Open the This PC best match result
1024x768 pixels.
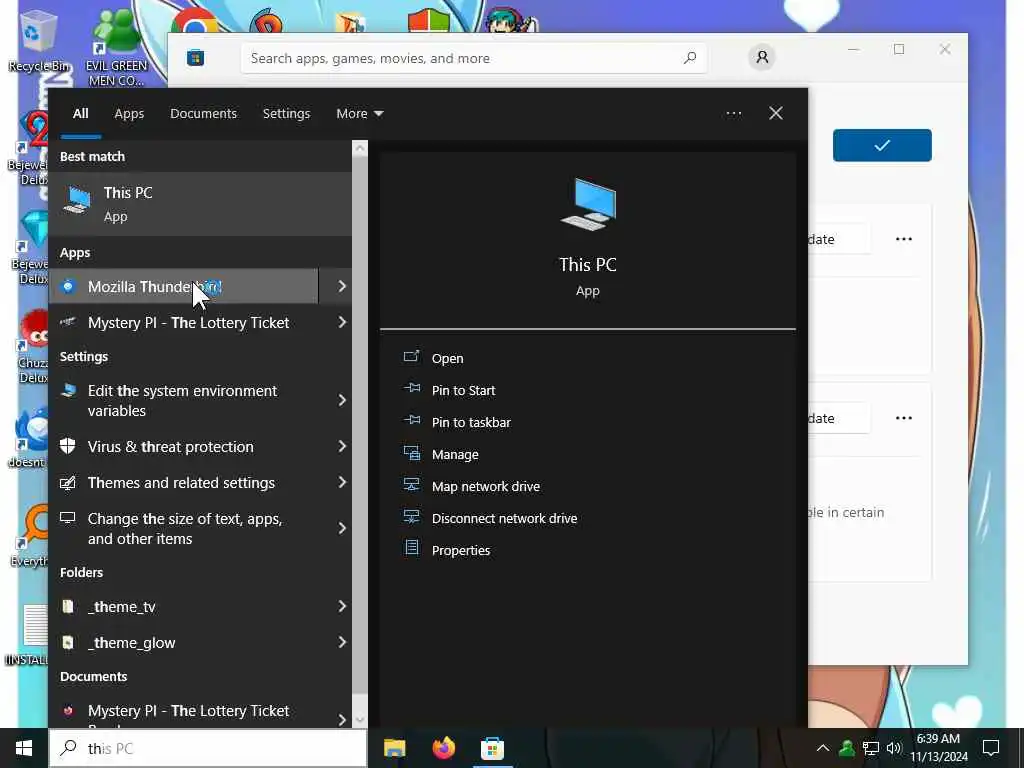[200, 204]
